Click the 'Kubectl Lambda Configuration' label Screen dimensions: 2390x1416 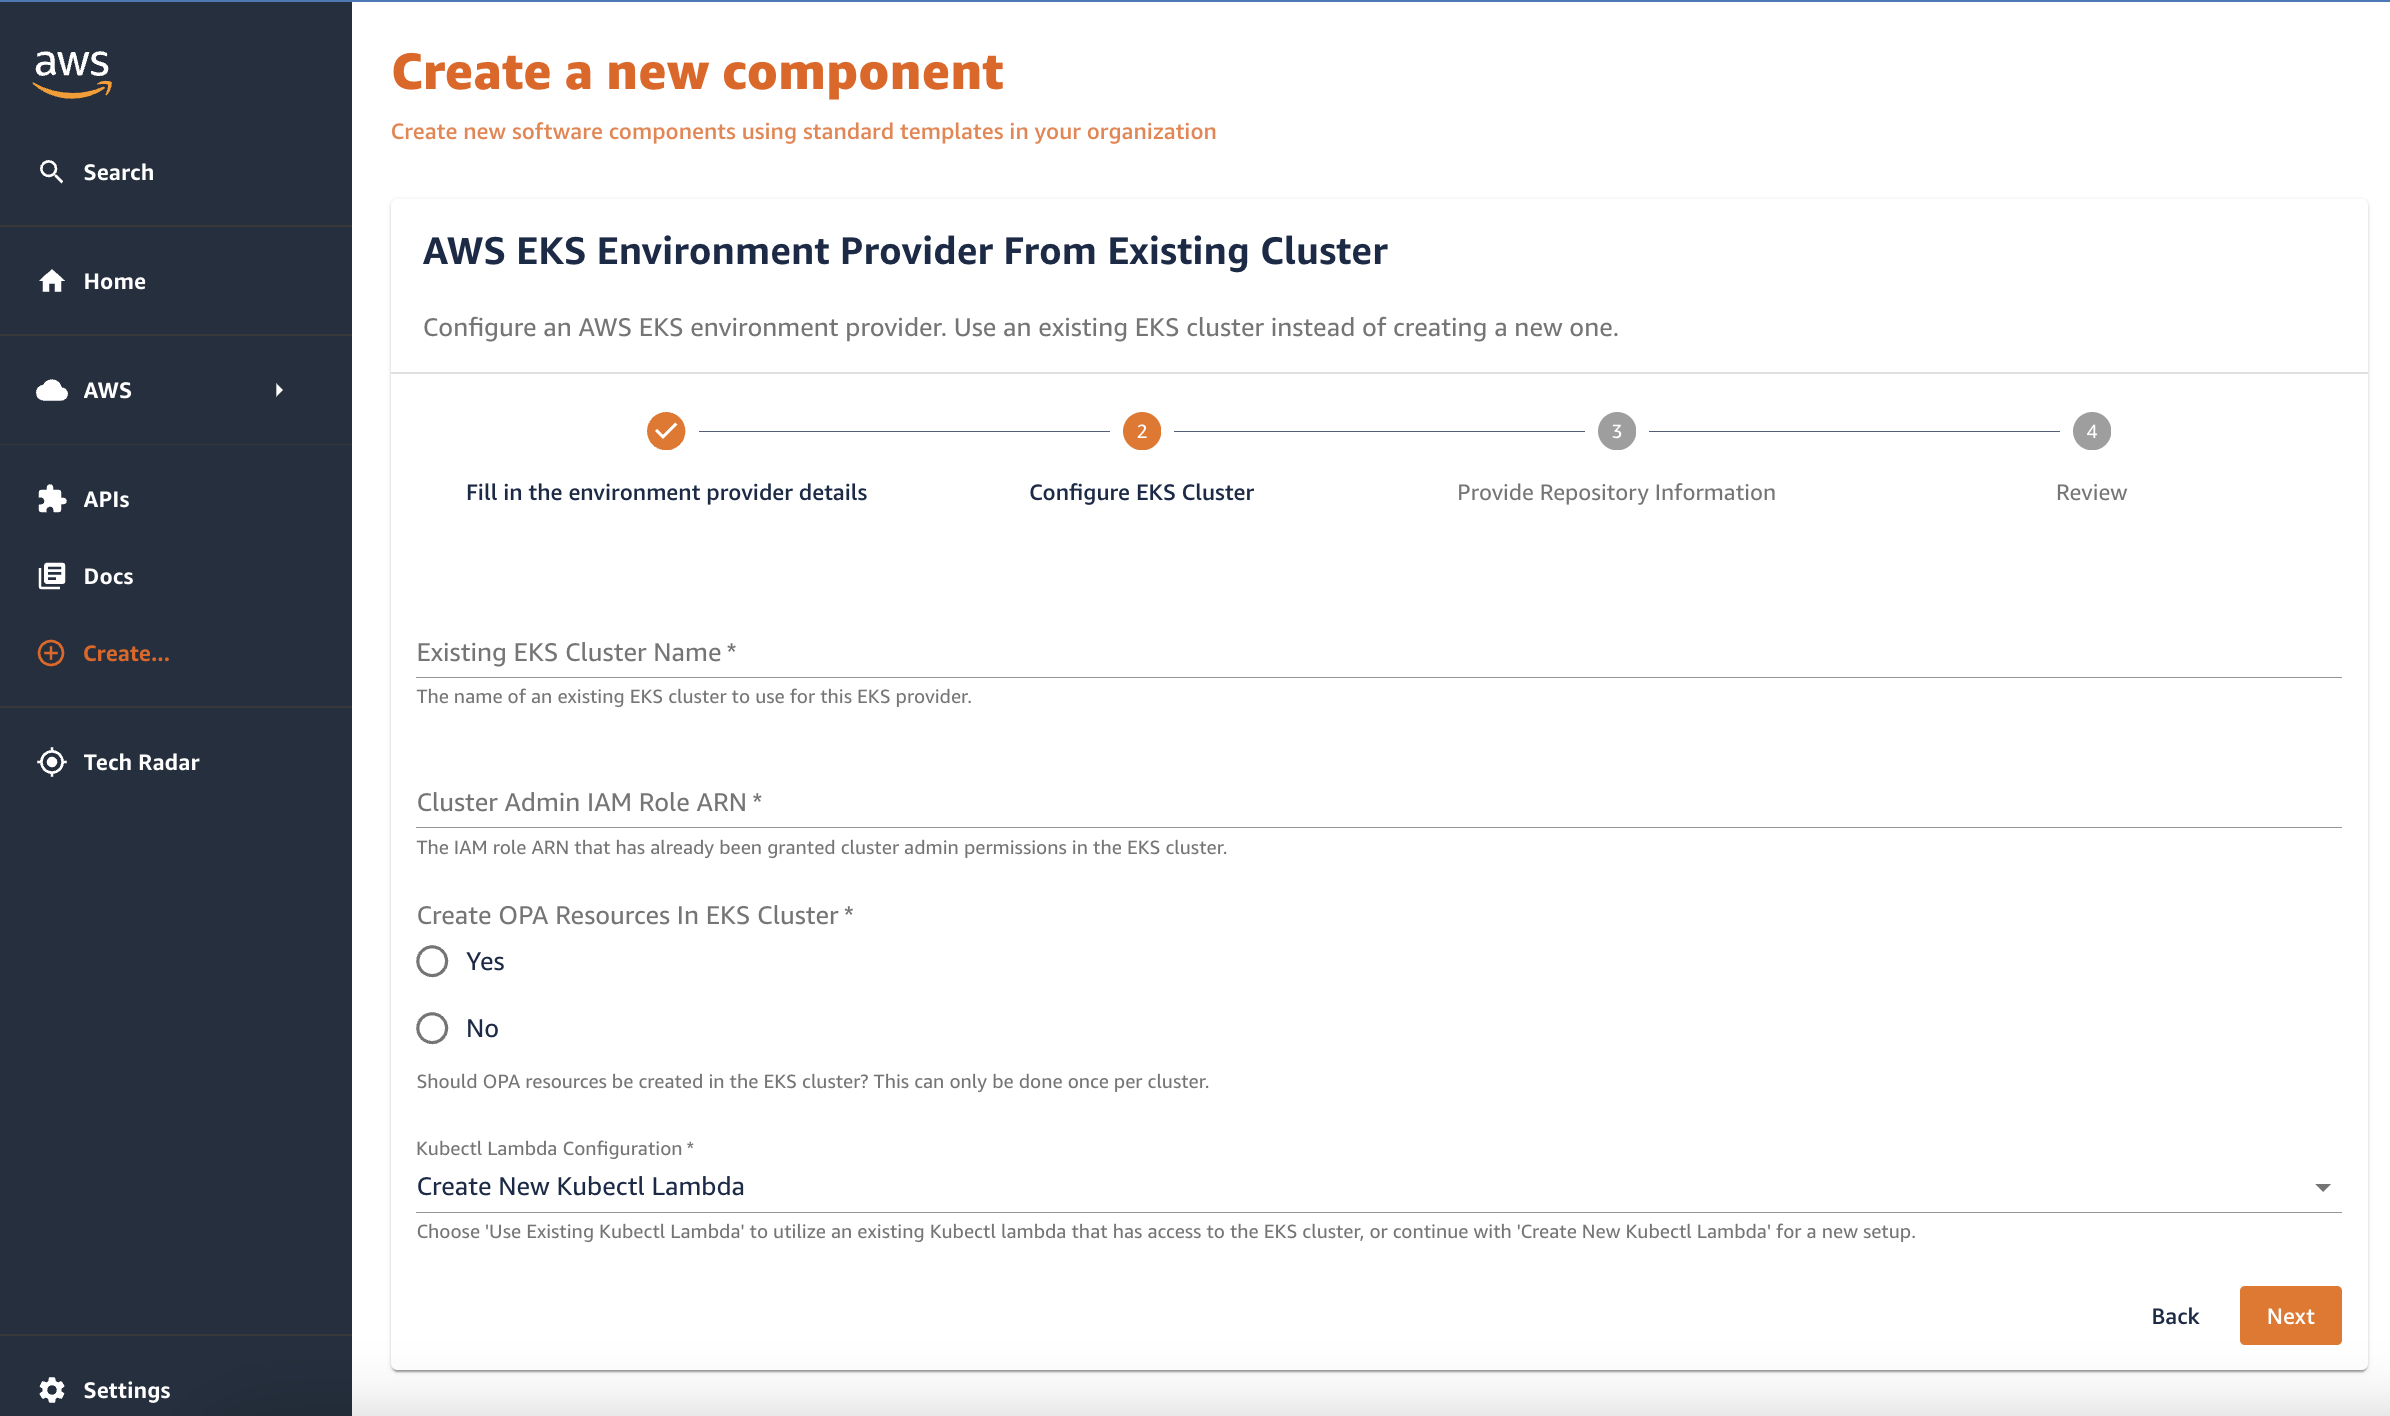(555, 1148)
